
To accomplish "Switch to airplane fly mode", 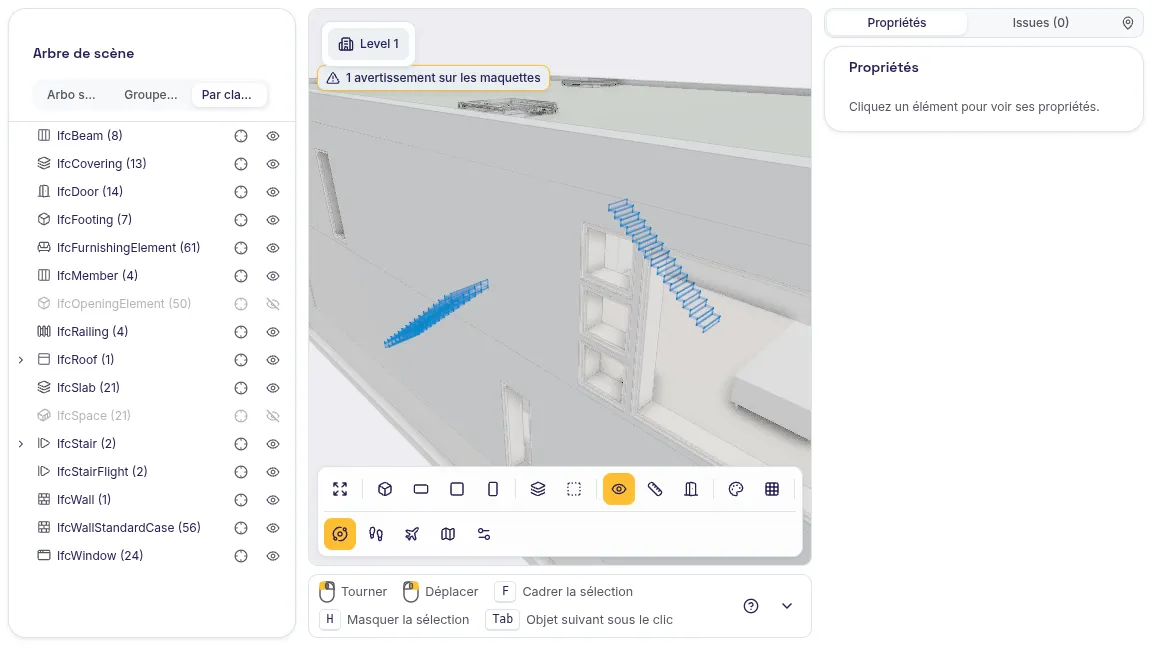I will [x=412, y=534].
